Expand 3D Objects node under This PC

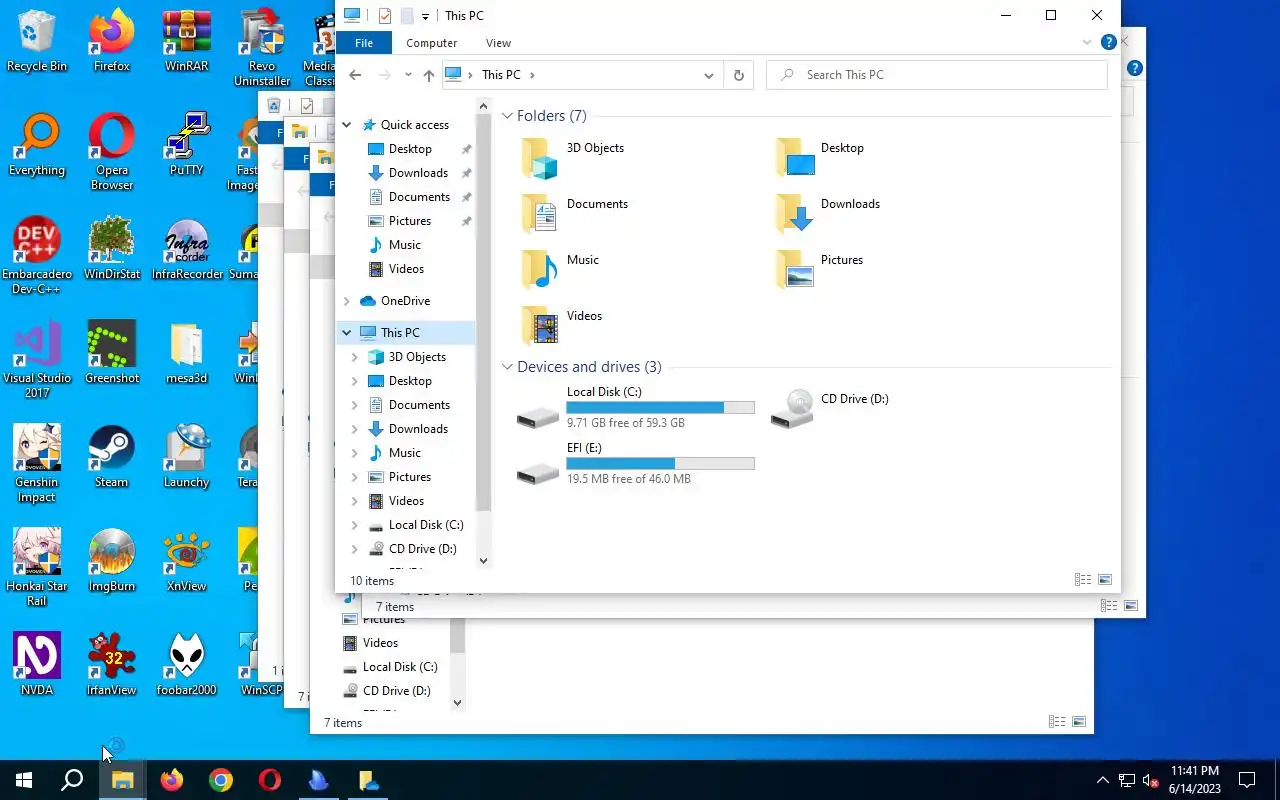[355, 357]
